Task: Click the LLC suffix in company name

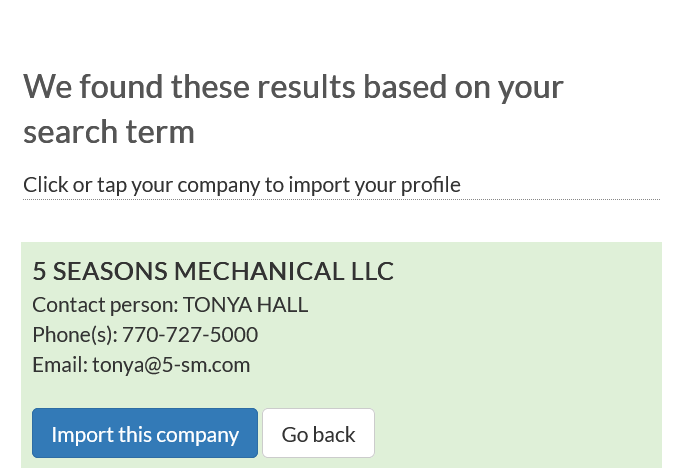Action: [372, 271]
